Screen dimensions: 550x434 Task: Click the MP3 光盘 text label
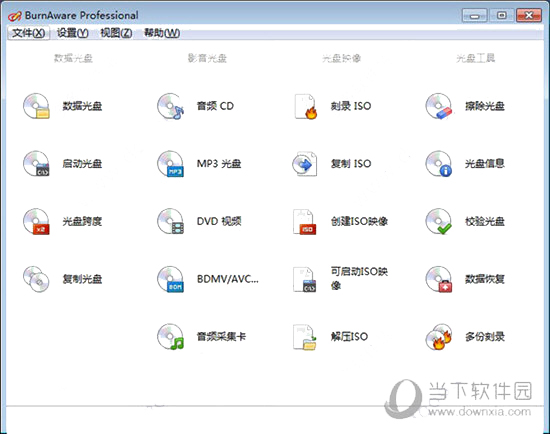[219, 163]
